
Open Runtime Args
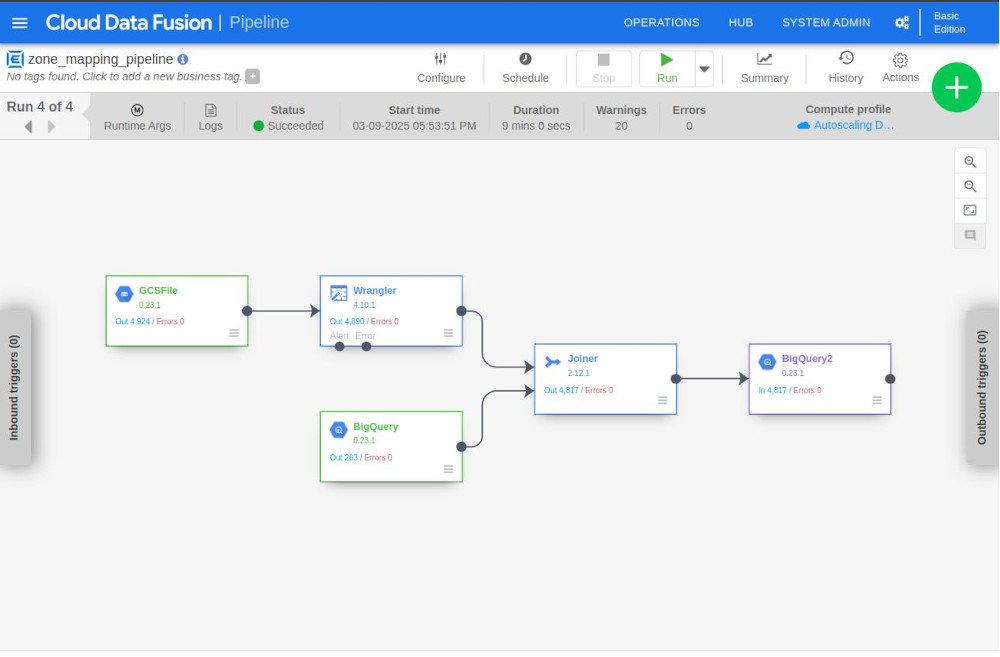137,117
